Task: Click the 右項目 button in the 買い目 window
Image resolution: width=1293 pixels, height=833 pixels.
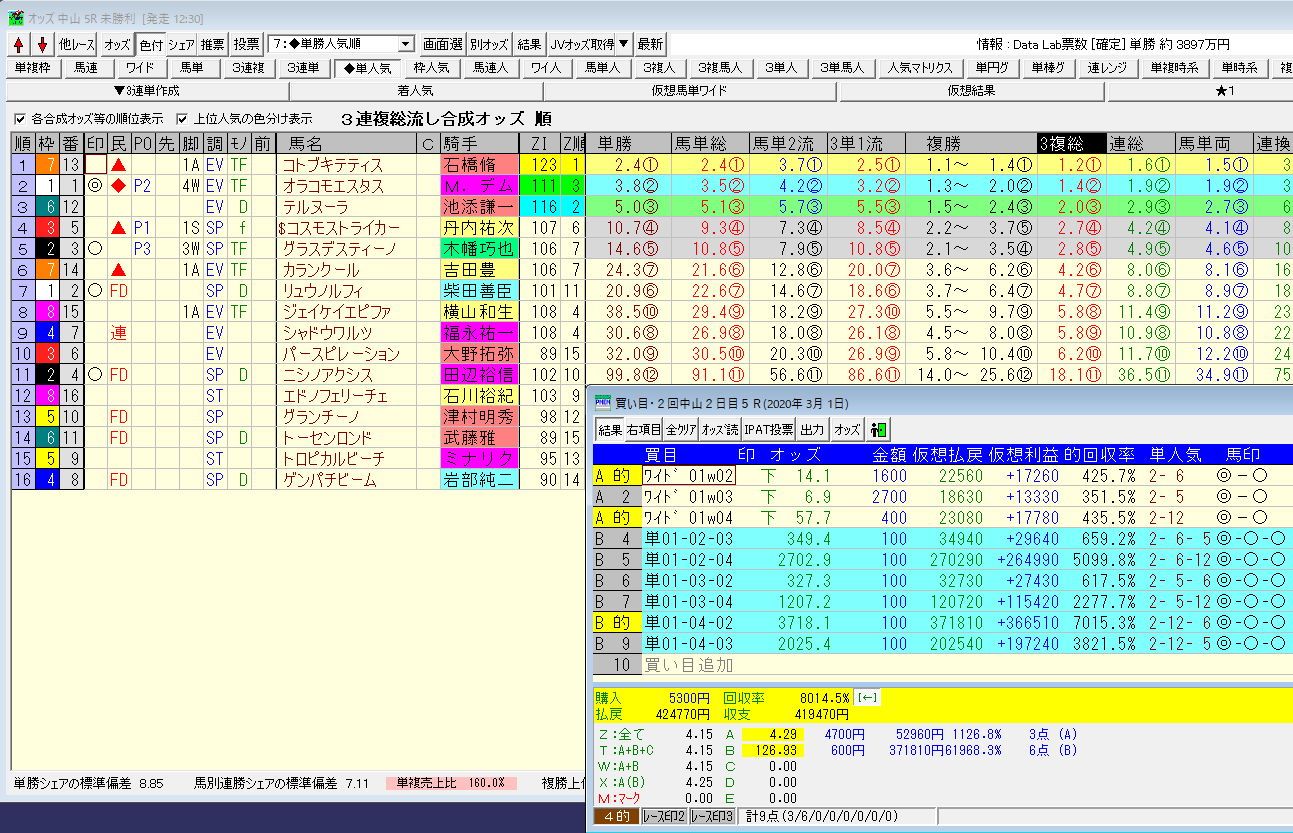Action: point(643,429)
